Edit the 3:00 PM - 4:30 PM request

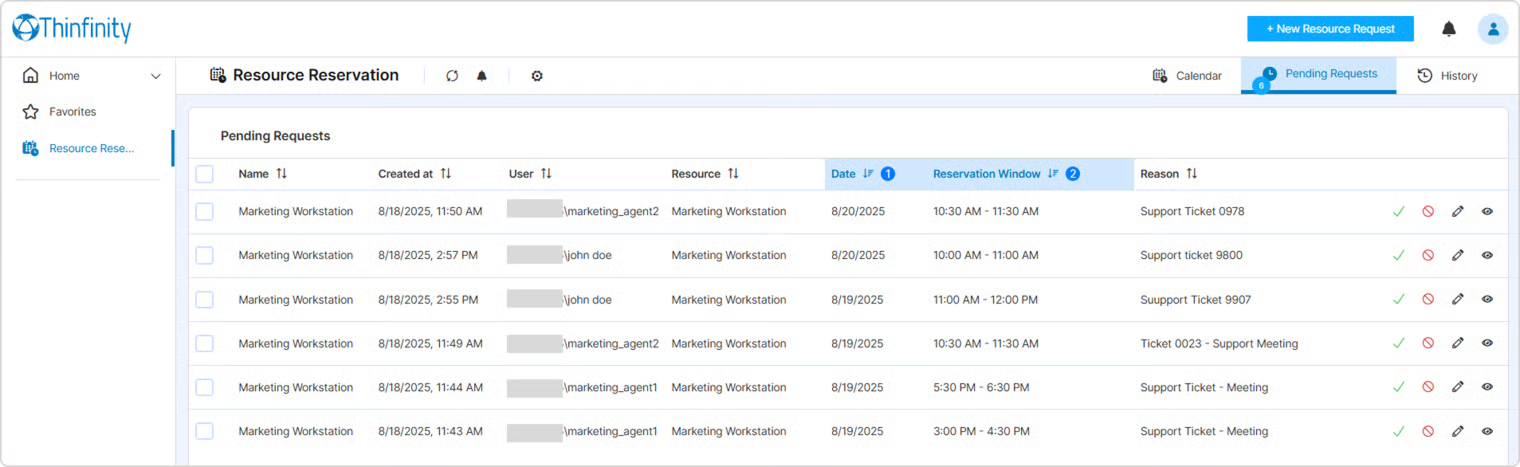pos(1458,432)
